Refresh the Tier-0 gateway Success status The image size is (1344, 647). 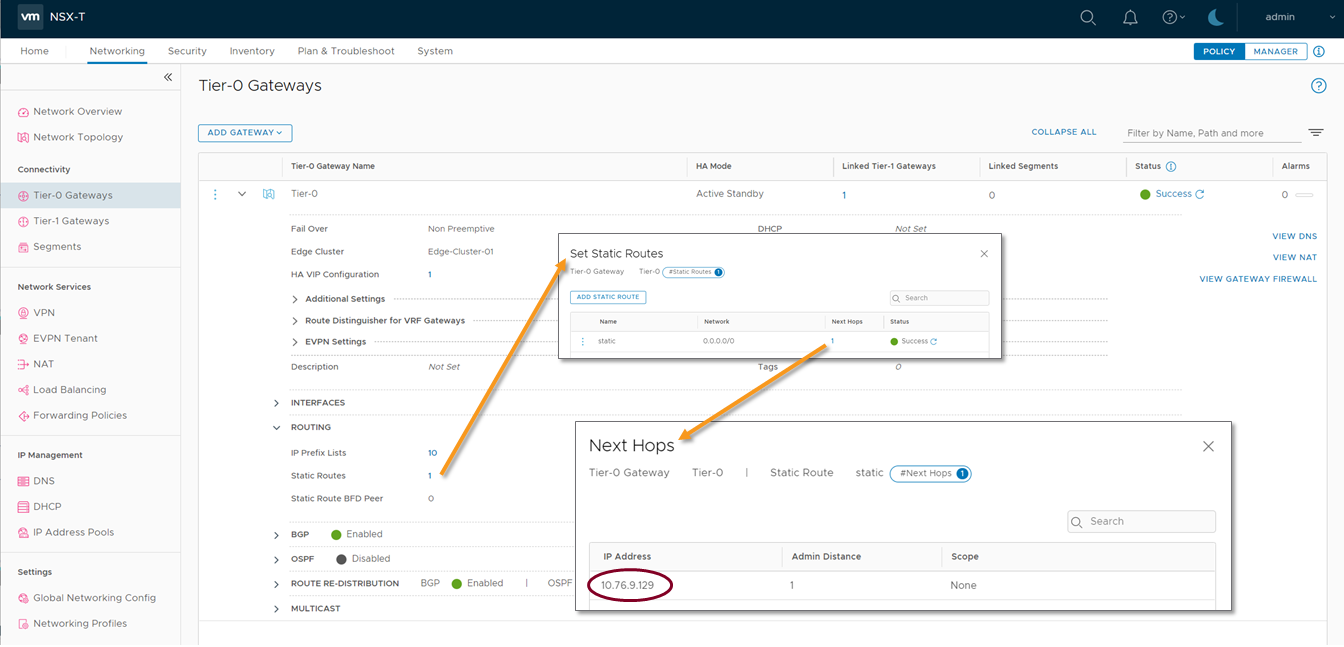click(x=1200, y=194)
